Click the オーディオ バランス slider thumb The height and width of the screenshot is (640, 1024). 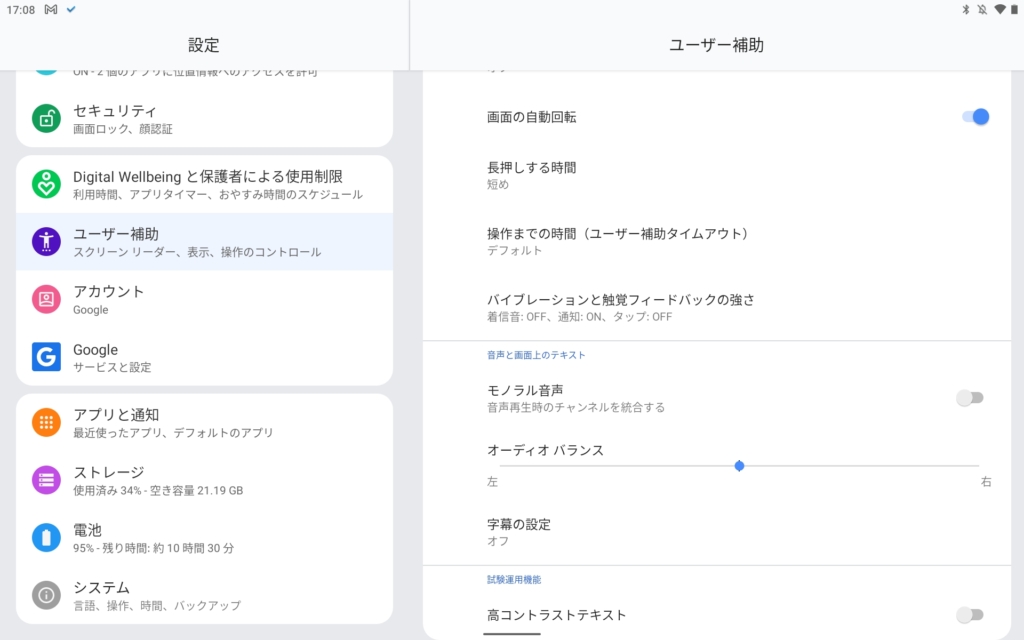[739, 466]
